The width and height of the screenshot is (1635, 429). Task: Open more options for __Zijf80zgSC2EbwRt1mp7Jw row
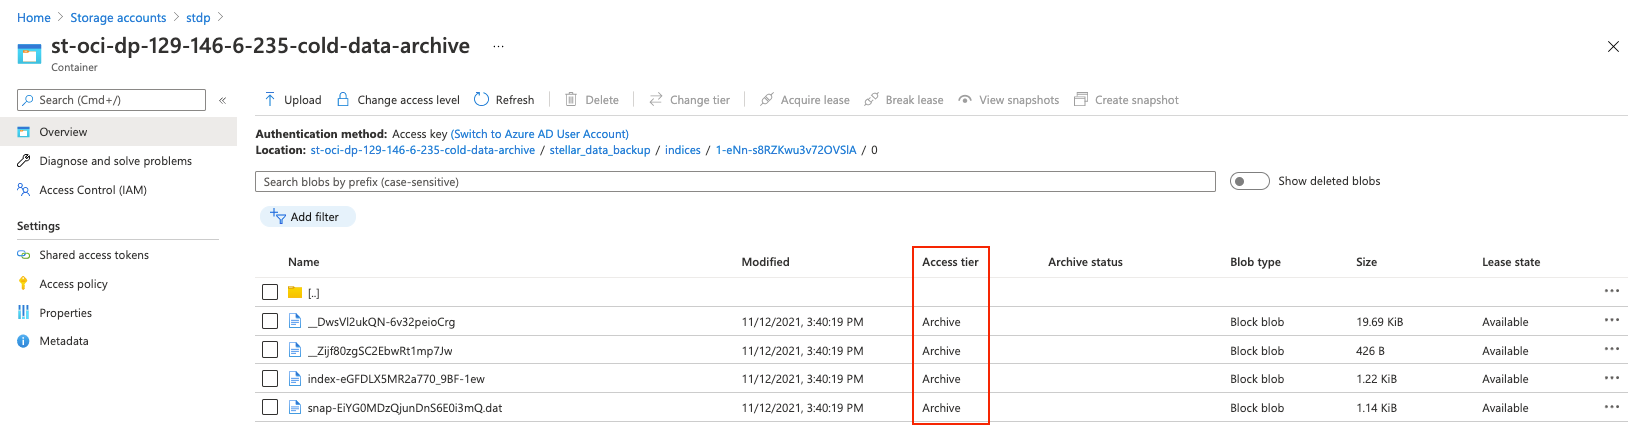[1611, 349]
